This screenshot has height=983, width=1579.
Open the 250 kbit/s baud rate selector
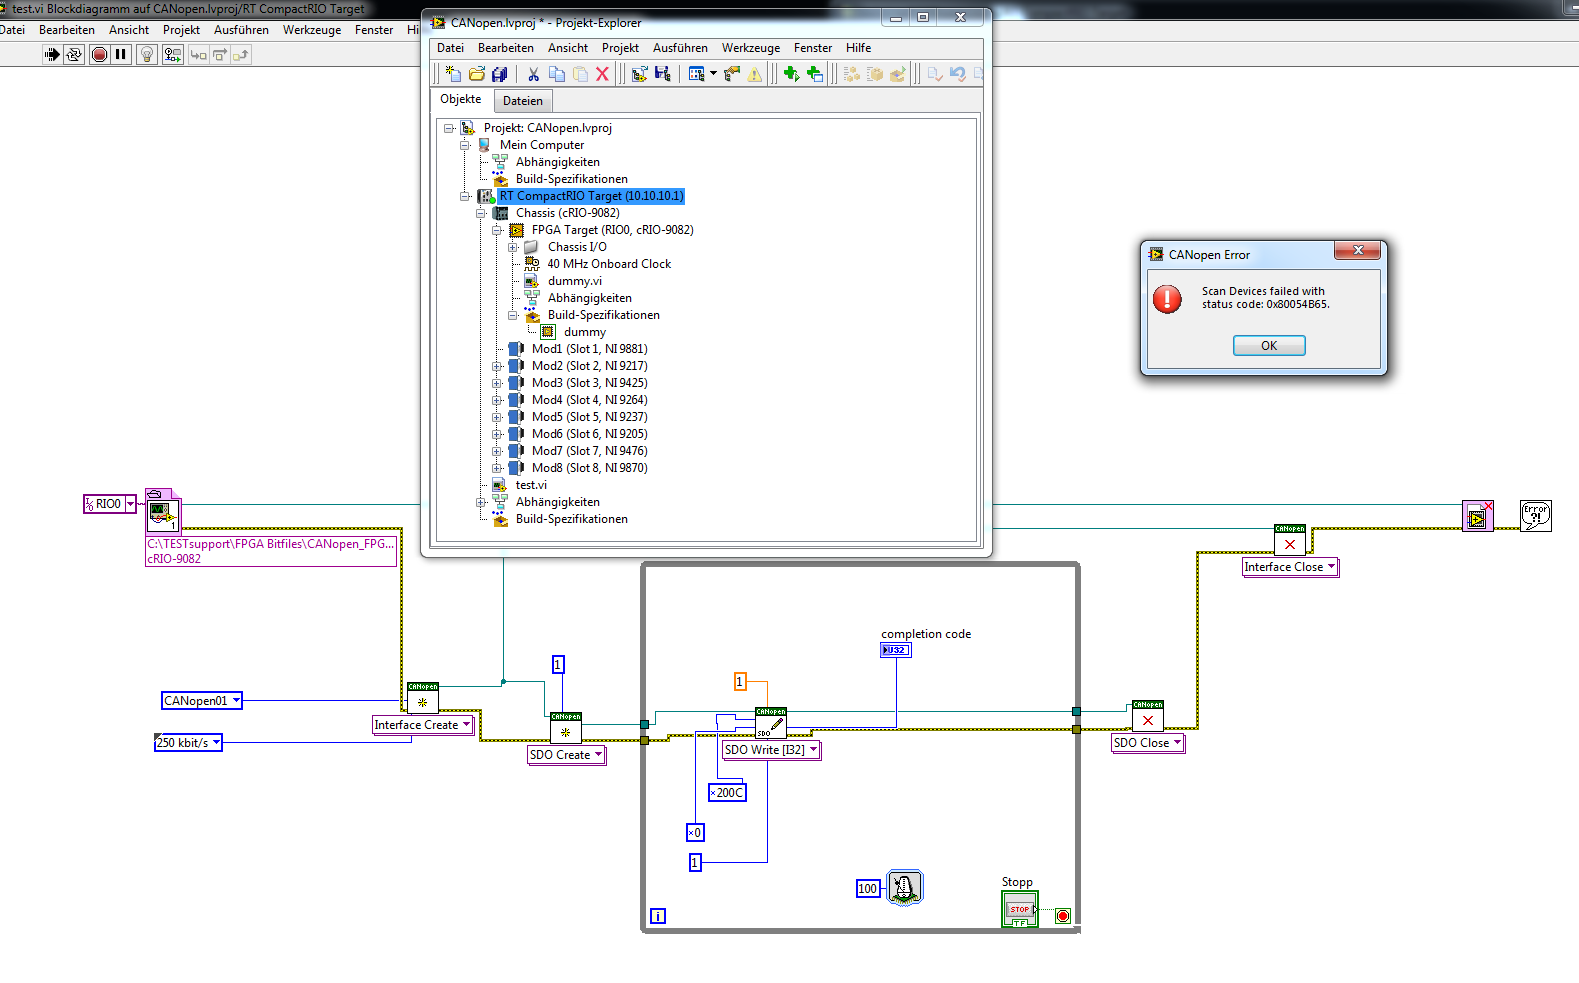coord(215,742)
